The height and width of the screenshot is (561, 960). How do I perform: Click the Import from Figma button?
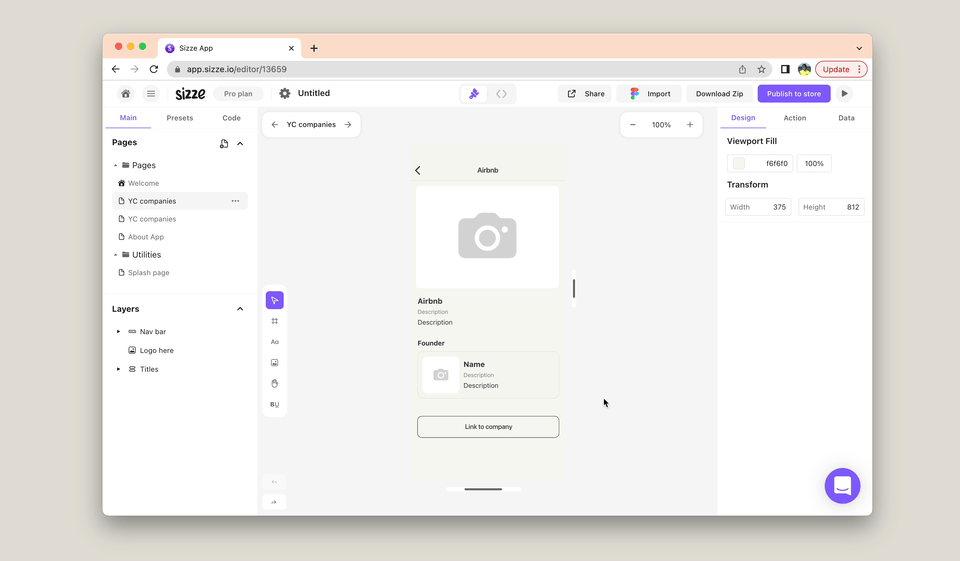coord(649,94)
